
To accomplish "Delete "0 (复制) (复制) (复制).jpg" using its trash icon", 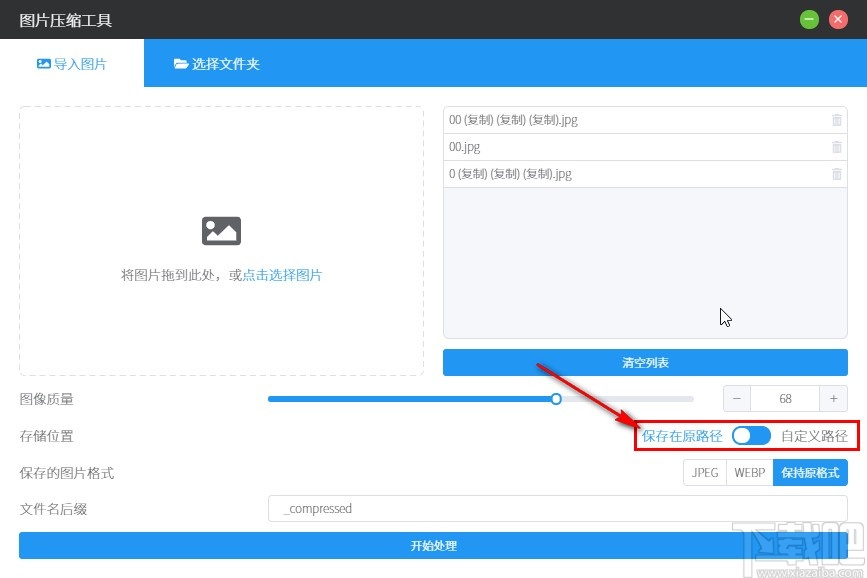I will (837, 173).
